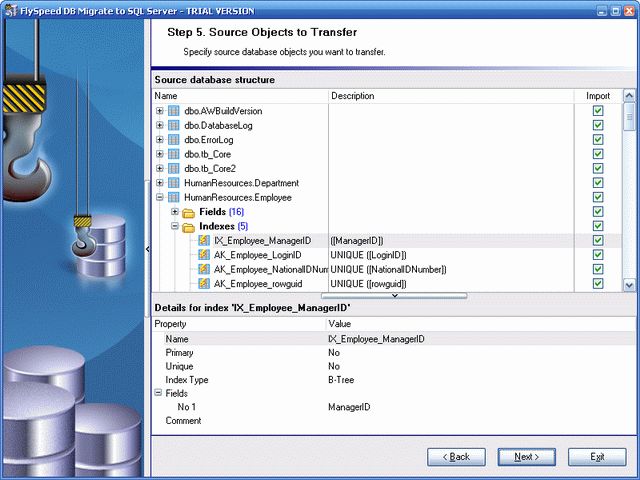The image size is (640, 480).
Task: Click the dbo.tb_Core2 table icon
Action: coord(173,169)
